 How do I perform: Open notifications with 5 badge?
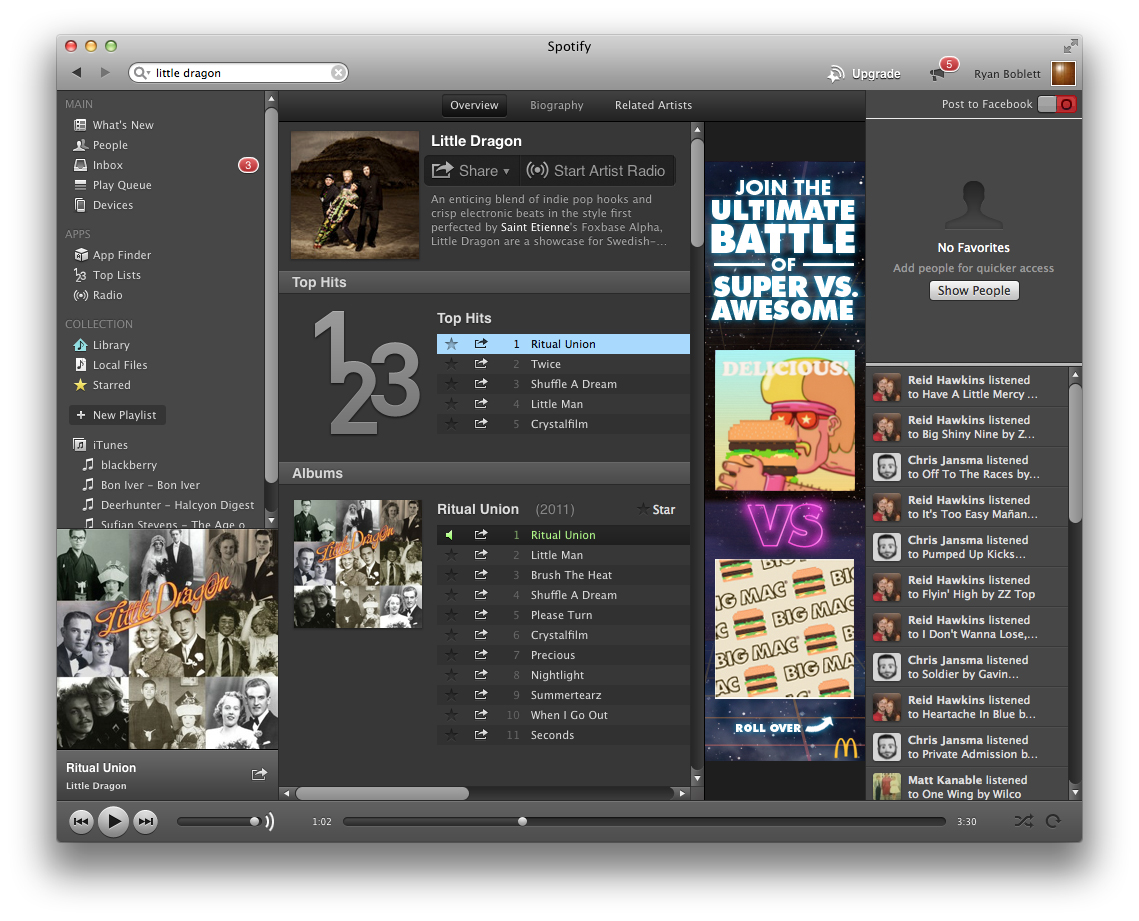(943, 70)
